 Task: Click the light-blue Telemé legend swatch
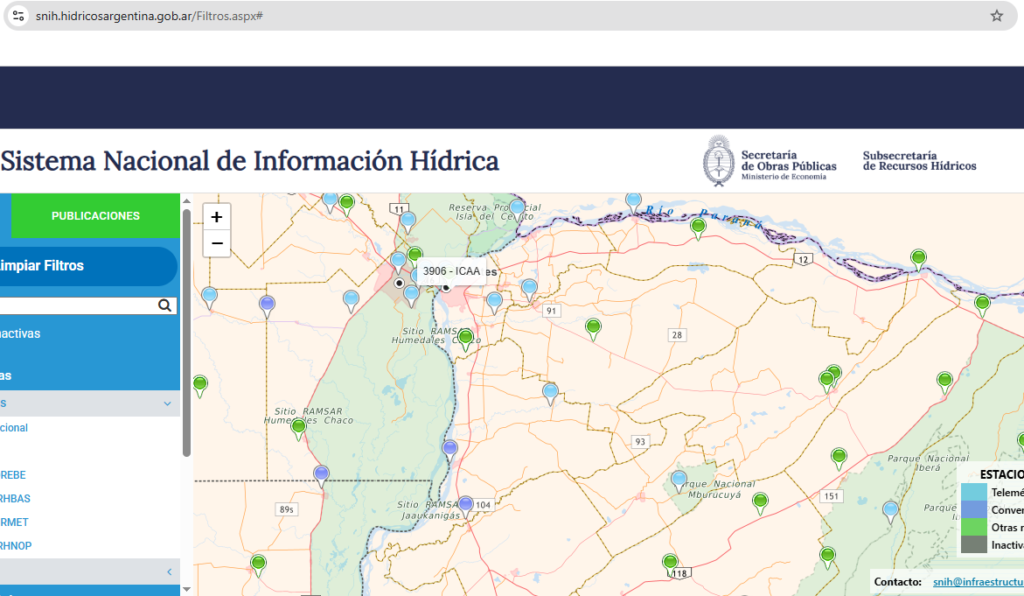click(974, 492)
